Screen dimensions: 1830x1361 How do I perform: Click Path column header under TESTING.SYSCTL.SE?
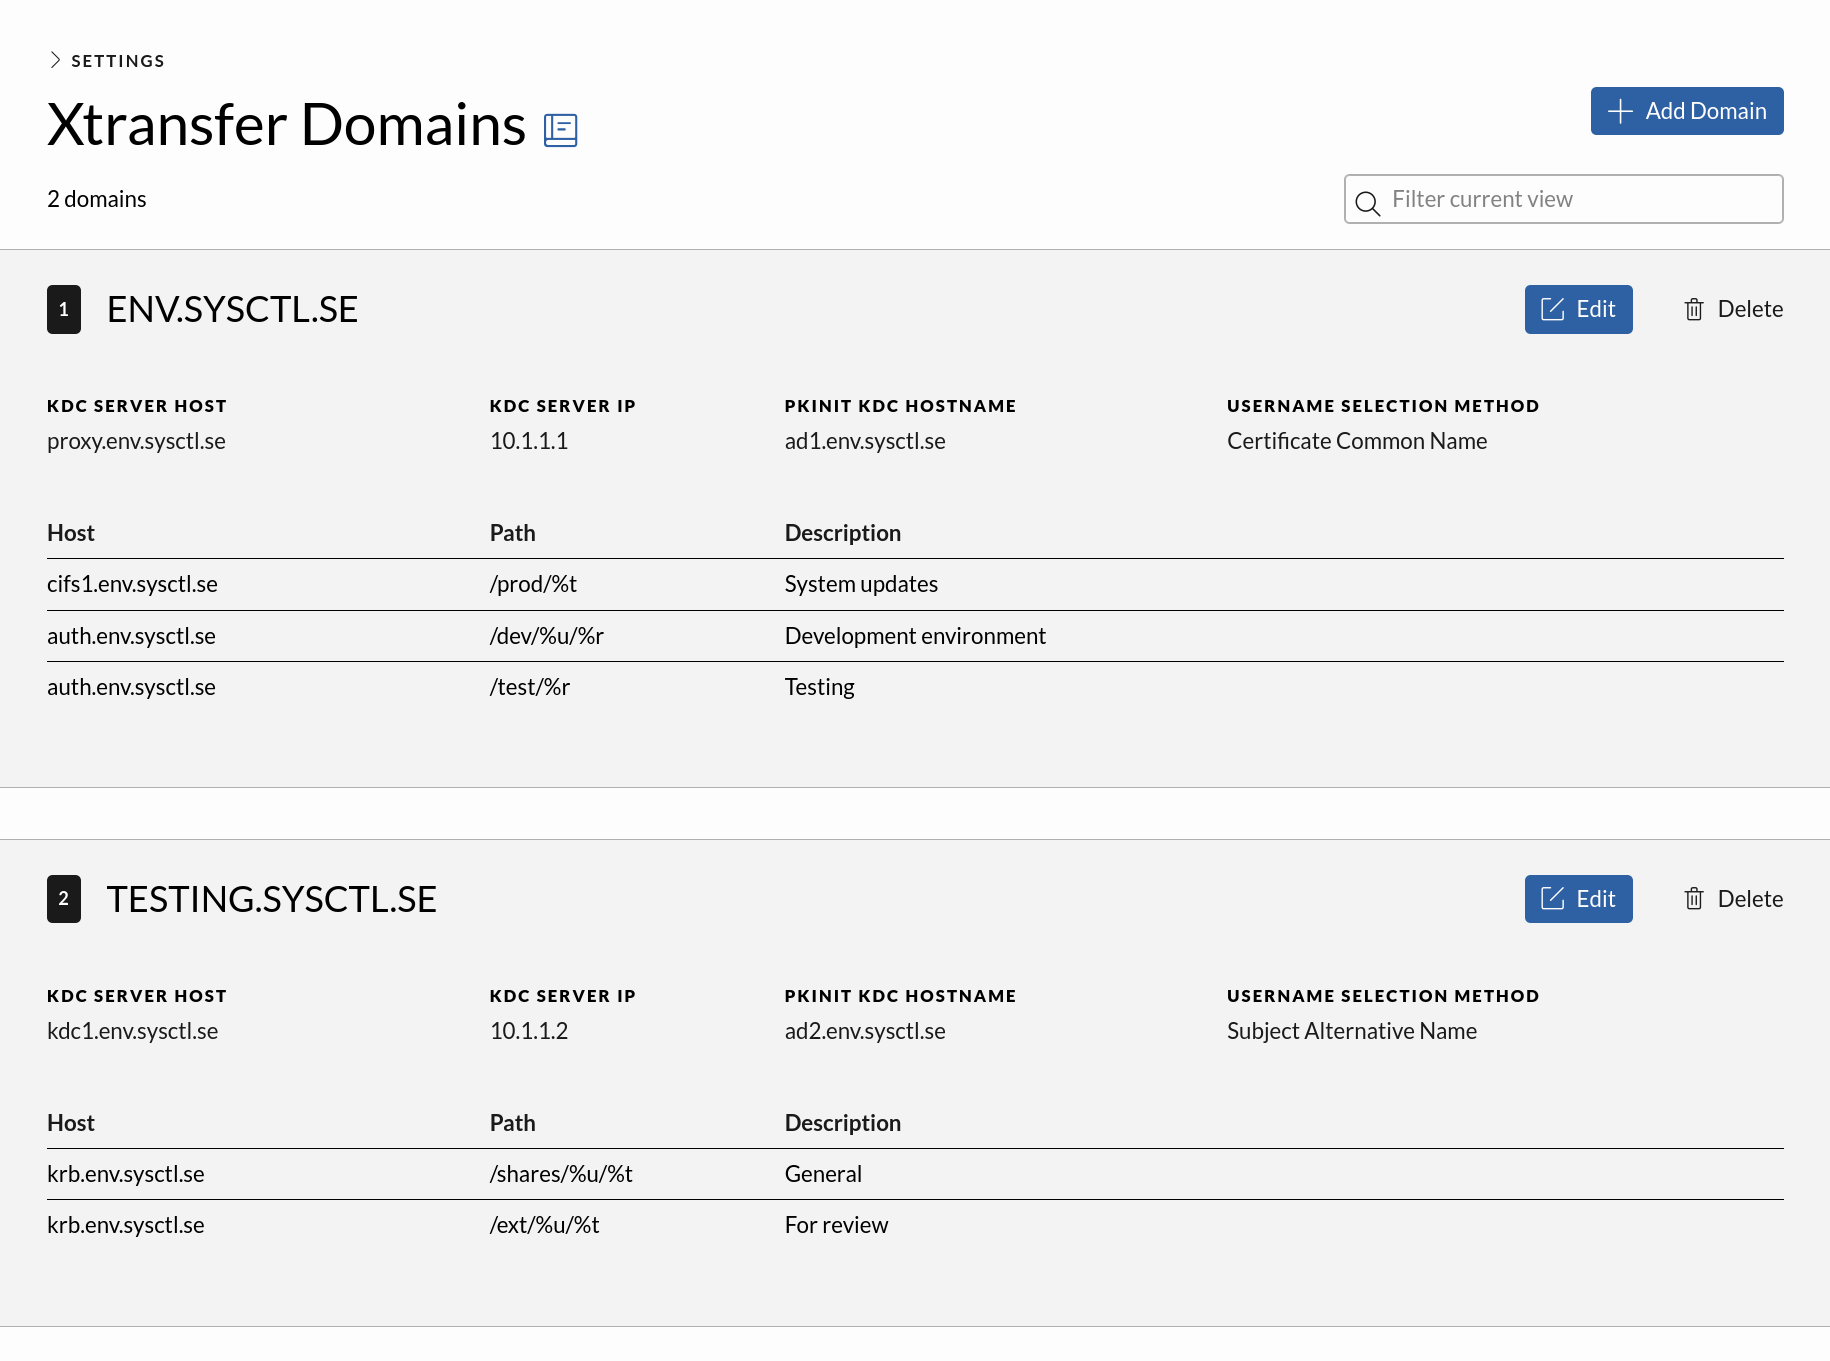pos(512,1123)
